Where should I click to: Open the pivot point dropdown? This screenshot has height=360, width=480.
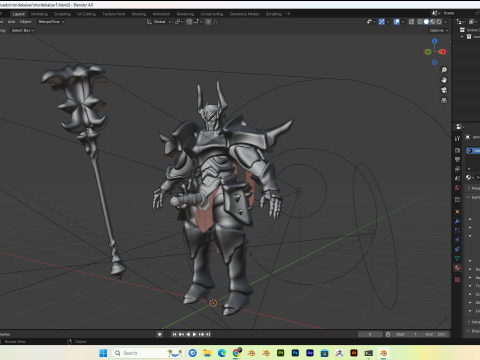[x=179, y=22]
